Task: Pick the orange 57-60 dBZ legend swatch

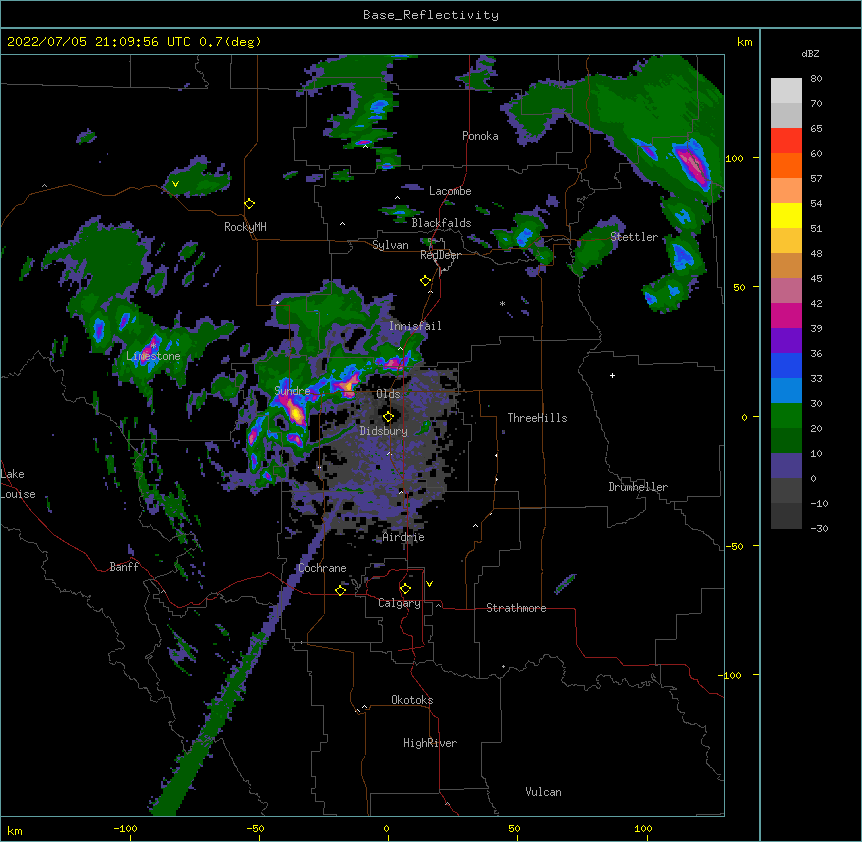Action: (x=786, y=165)
